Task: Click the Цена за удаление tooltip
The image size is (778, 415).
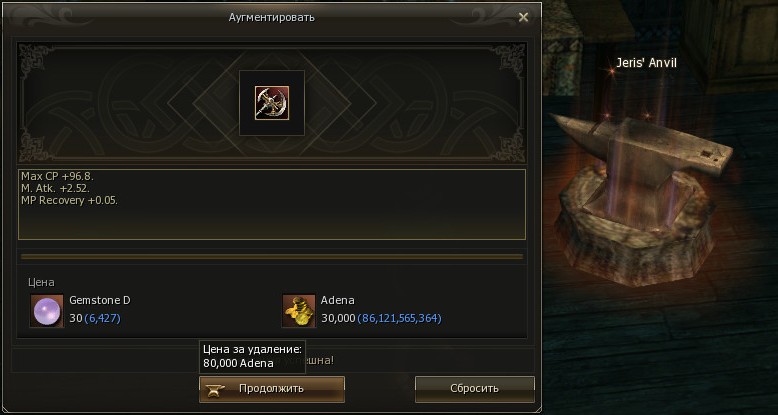Action: [253, 356]
